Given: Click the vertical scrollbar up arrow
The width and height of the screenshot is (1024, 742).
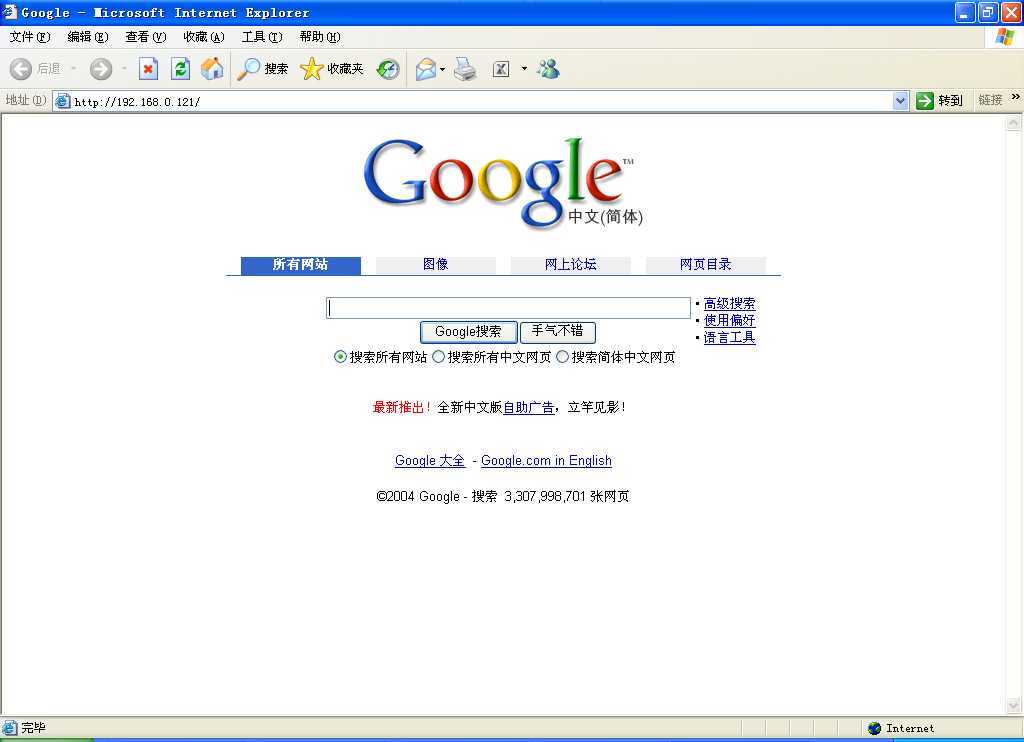Looking at the screenshot, I should (x=1014, y=123).
